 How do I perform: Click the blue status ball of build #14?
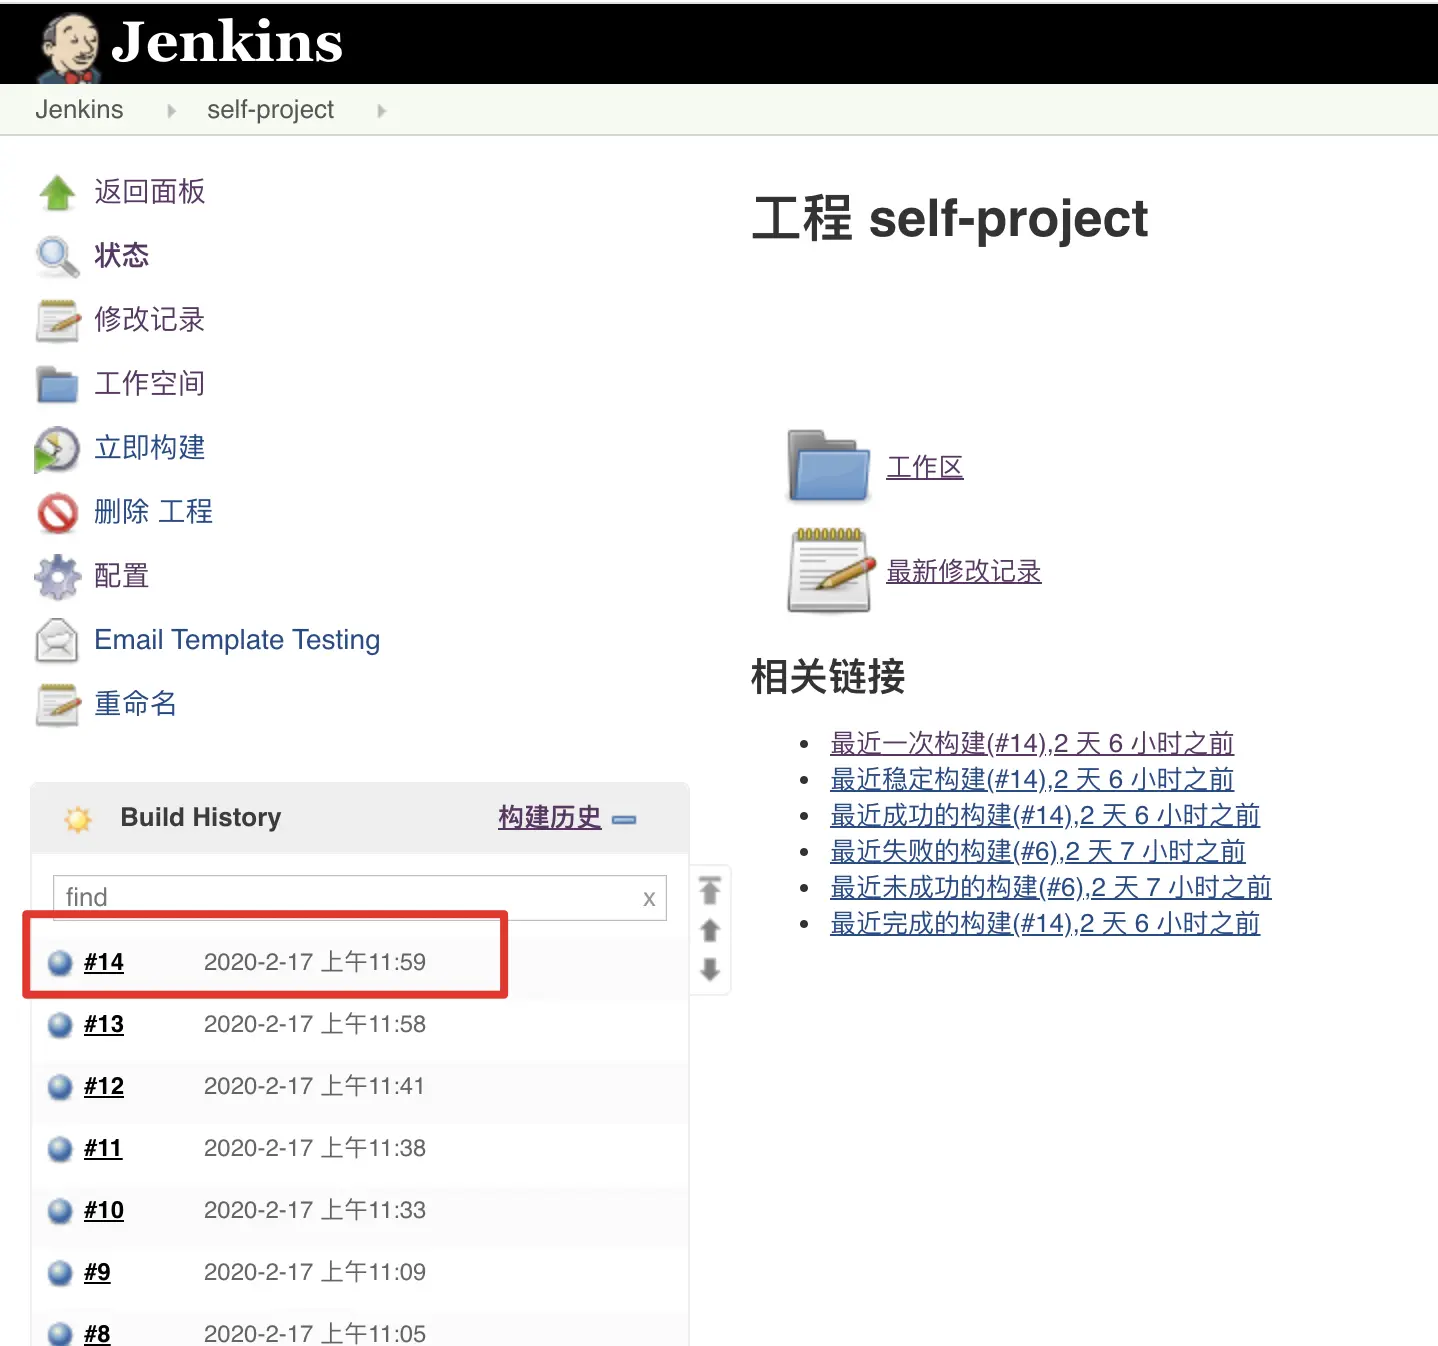tap(60, 962)
